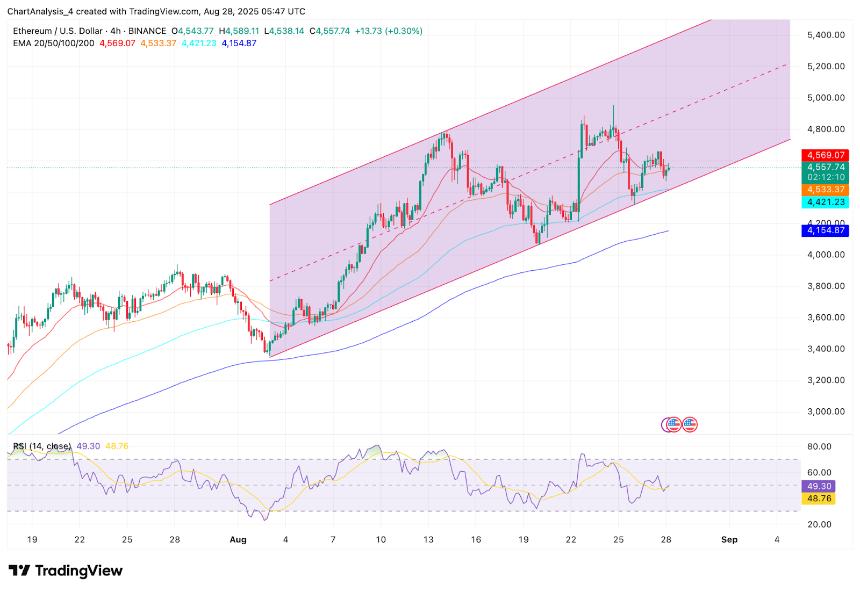Click the RSI (14, close) indicator legend
The height and width of the screenshot is (592, 860).
pyautogui.click(x=41, y=445)
